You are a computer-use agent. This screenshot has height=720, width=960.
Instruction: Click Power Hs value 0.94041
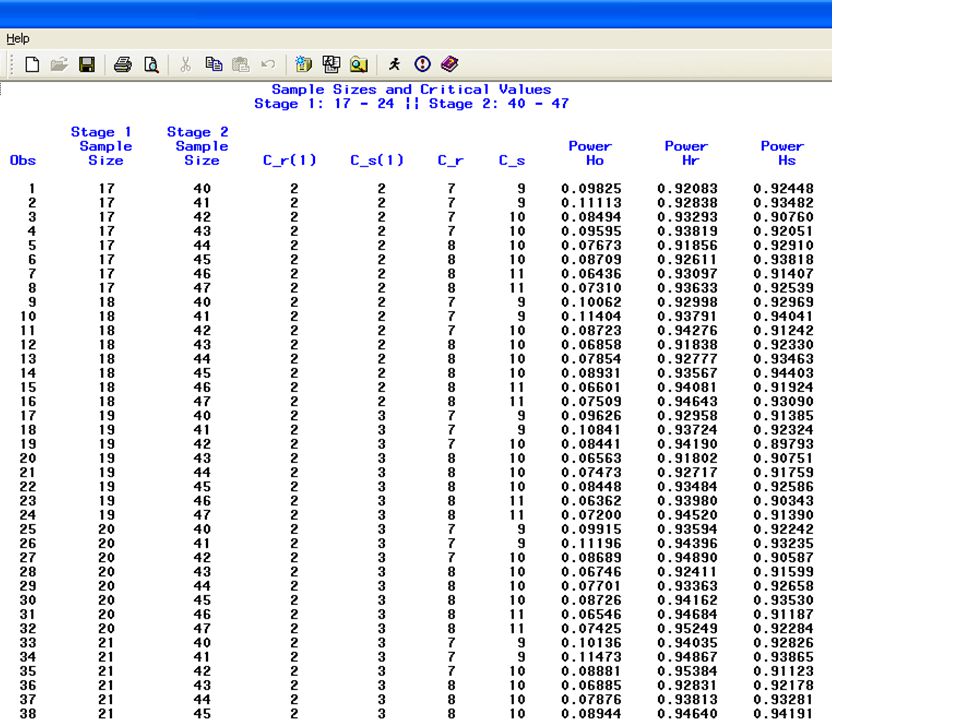(x=784, y=317)
